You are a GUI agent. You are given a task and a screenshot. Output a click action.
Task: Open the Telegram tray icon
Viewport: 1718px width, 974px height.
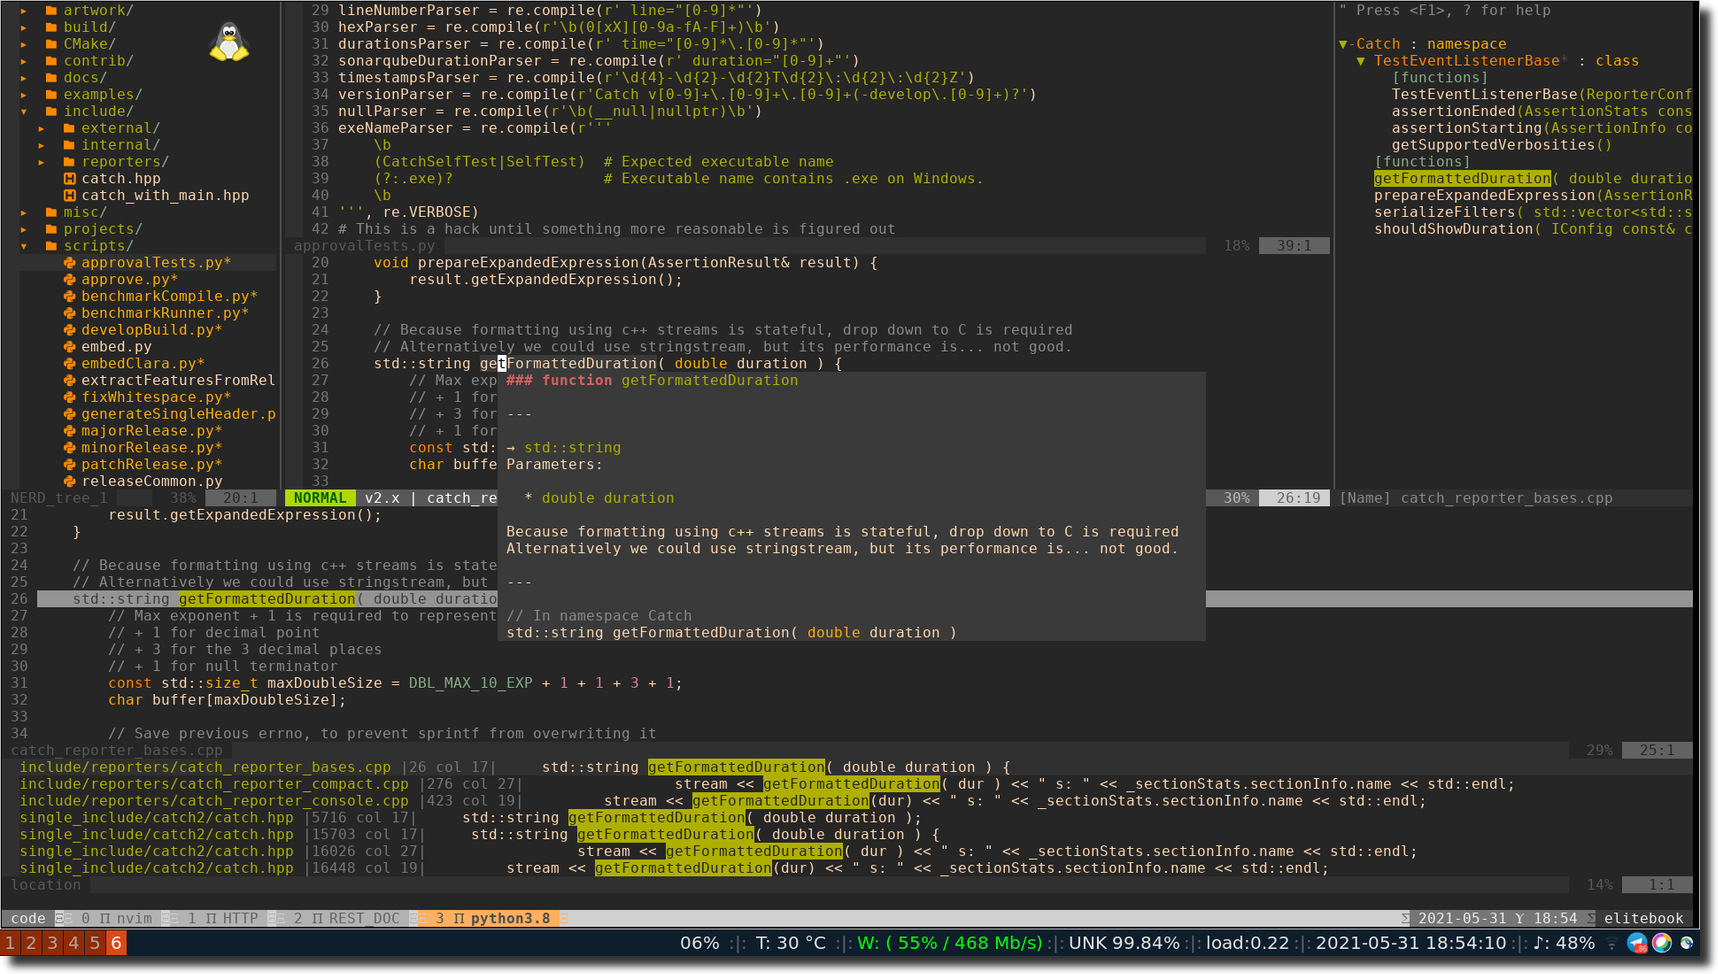click(x=1637, y=943)
